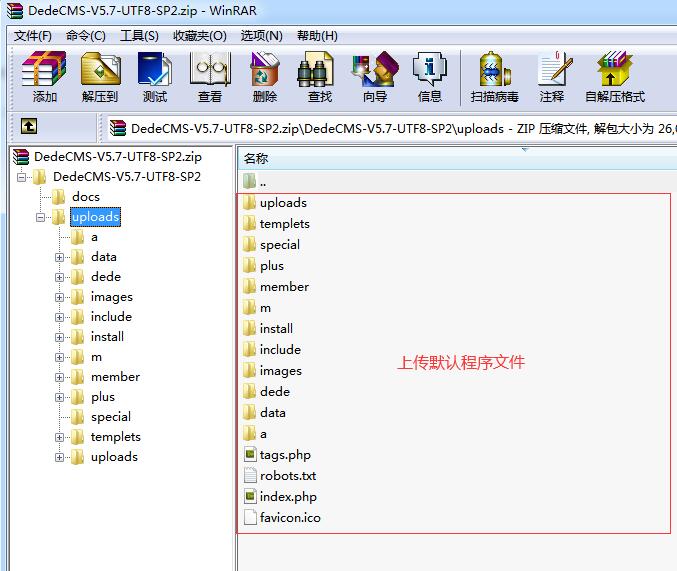Collapse the uploads folder in tree
Screen dimensions: 677x571
41,217
